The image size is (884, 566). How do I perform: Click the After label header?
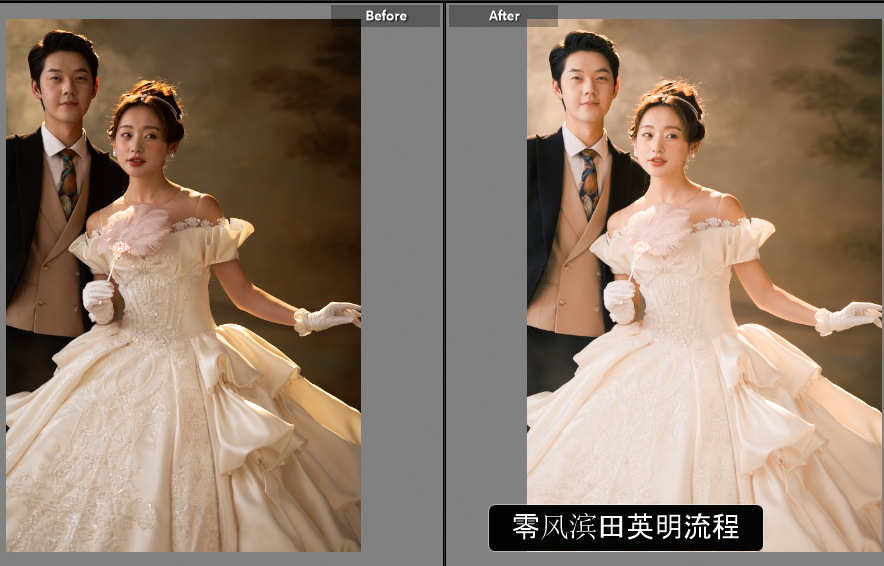pyautogui.click(x=504, y=16)
